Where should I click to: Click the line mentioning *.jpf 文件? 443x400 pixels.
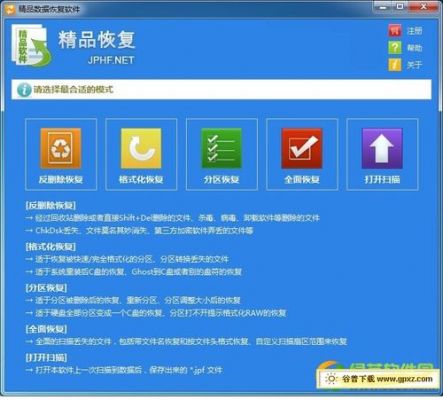point(124,370)
